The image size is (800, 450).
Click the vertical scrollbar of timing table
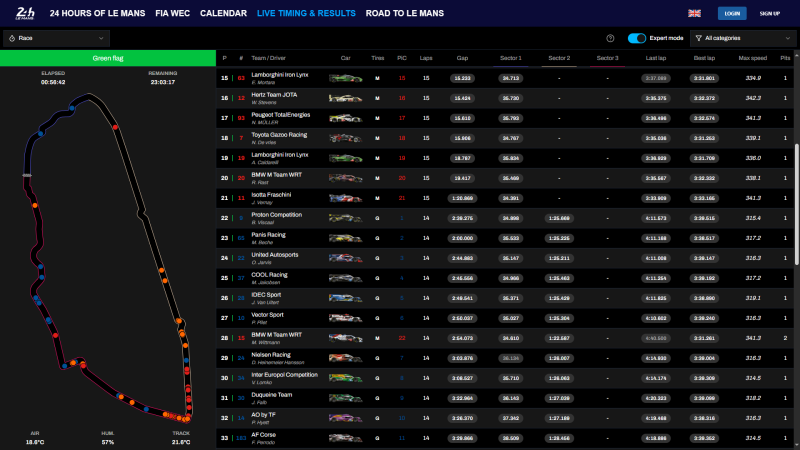(797, 204)
